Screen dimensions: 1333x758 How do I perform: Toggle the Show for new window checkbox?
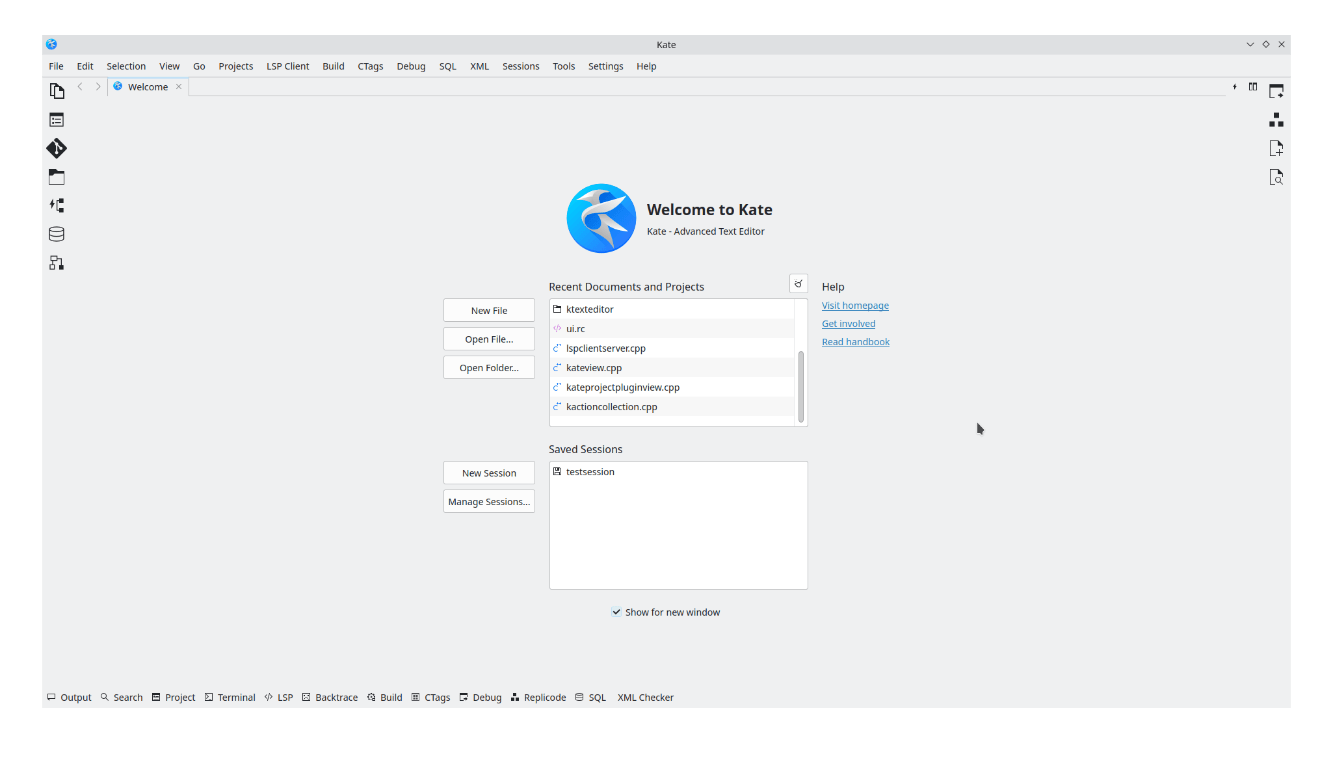pos(617,611)
